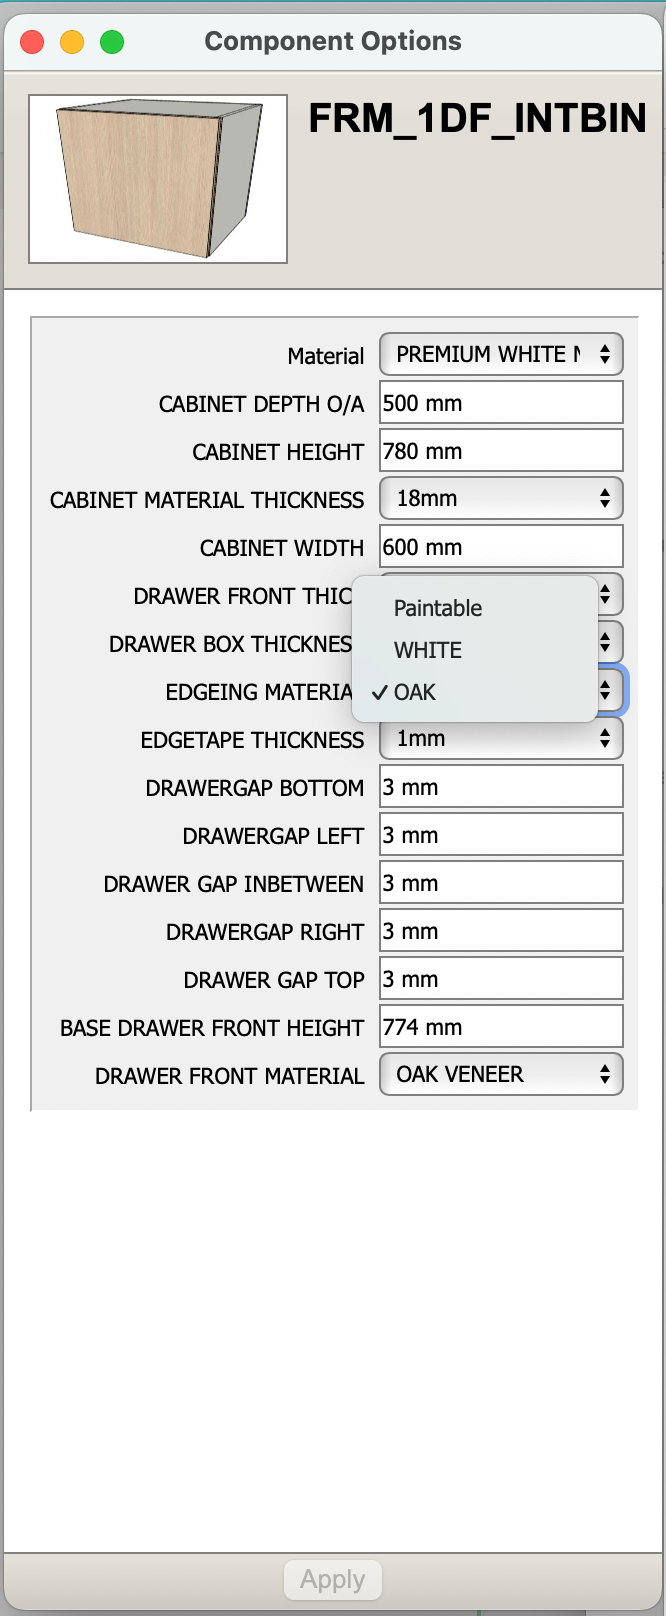Viewport: 666px width, 1616px height.
Task: Open the Edgetape Thickness dropdown
Action: tap(501, 739)
